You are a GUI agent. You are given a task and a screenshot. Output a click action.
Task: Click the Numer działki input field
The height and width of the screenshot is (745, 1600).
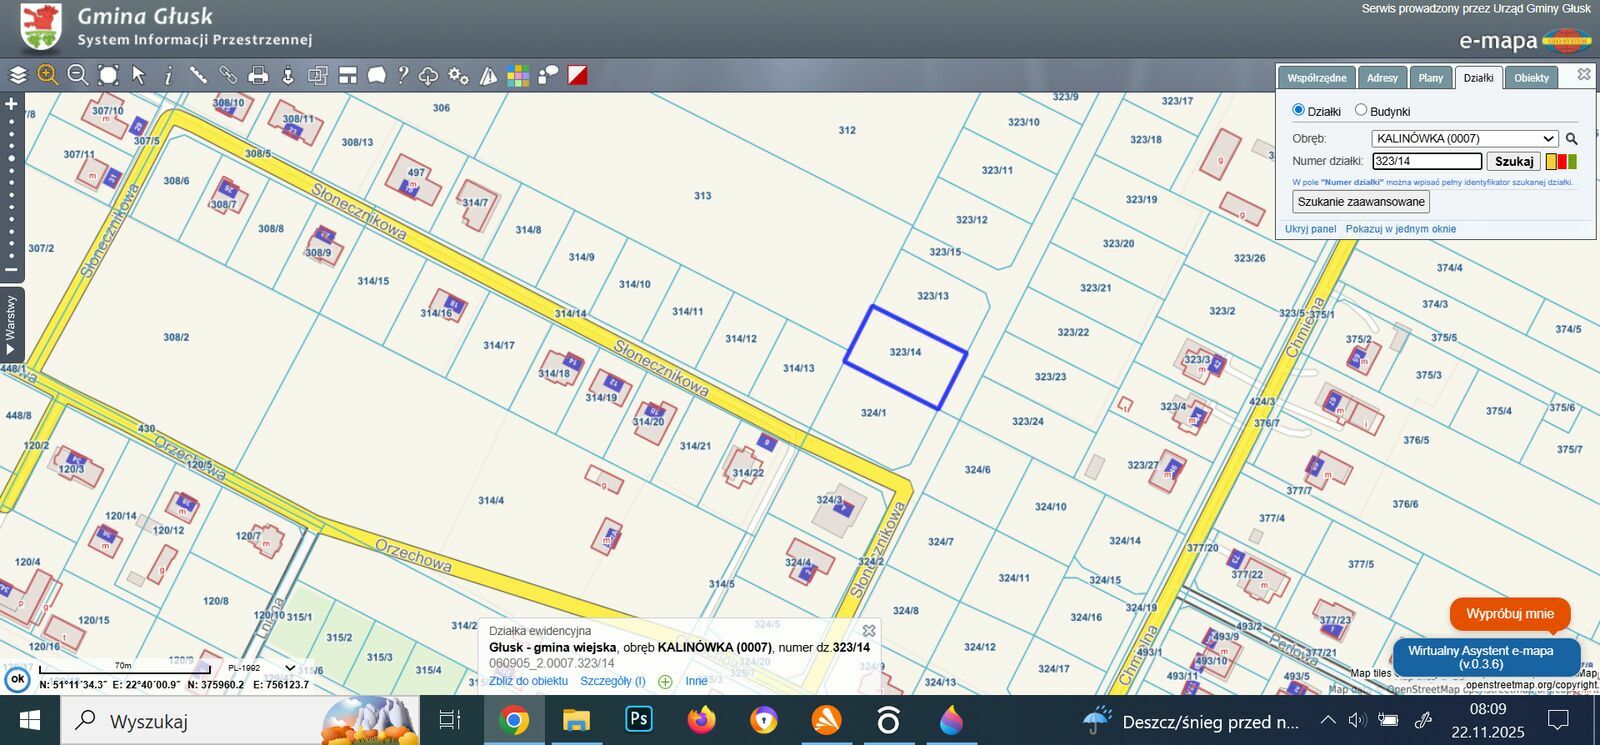click(1426, 161)
